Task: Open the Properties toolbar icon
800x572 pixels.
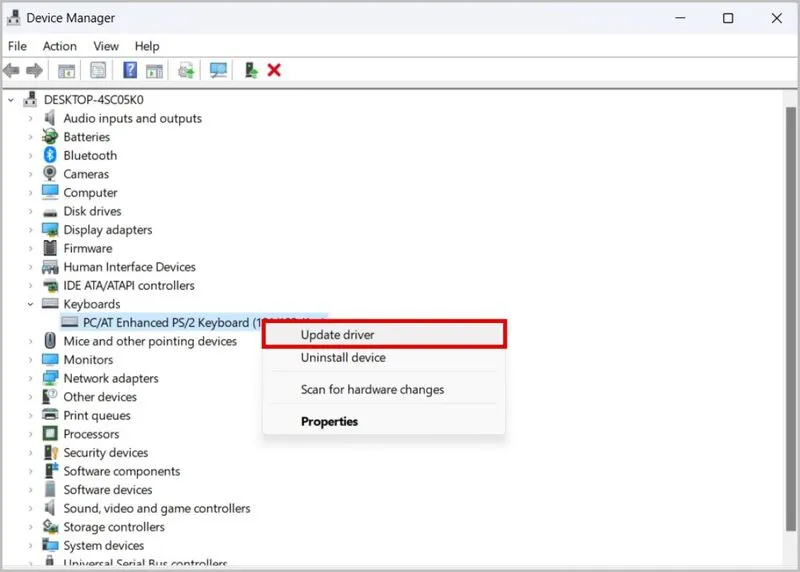Action: tap(98, 70)
